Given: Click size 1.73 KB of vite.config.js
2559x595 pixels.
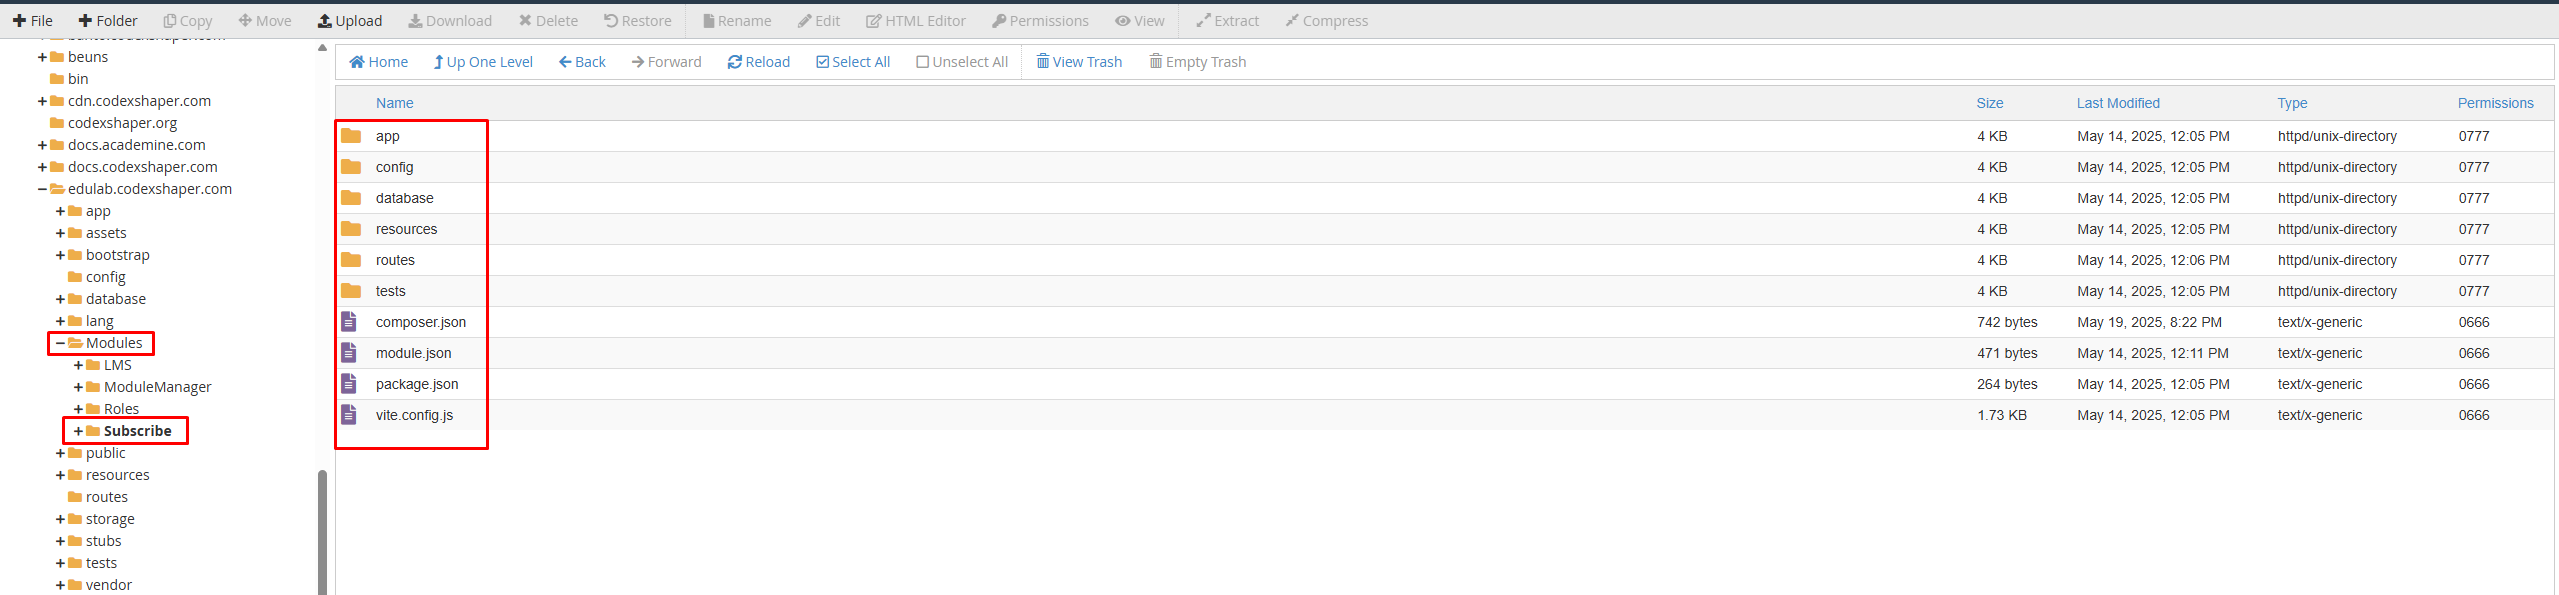Looking at the screenshot, I should (x=2001, y=415).
